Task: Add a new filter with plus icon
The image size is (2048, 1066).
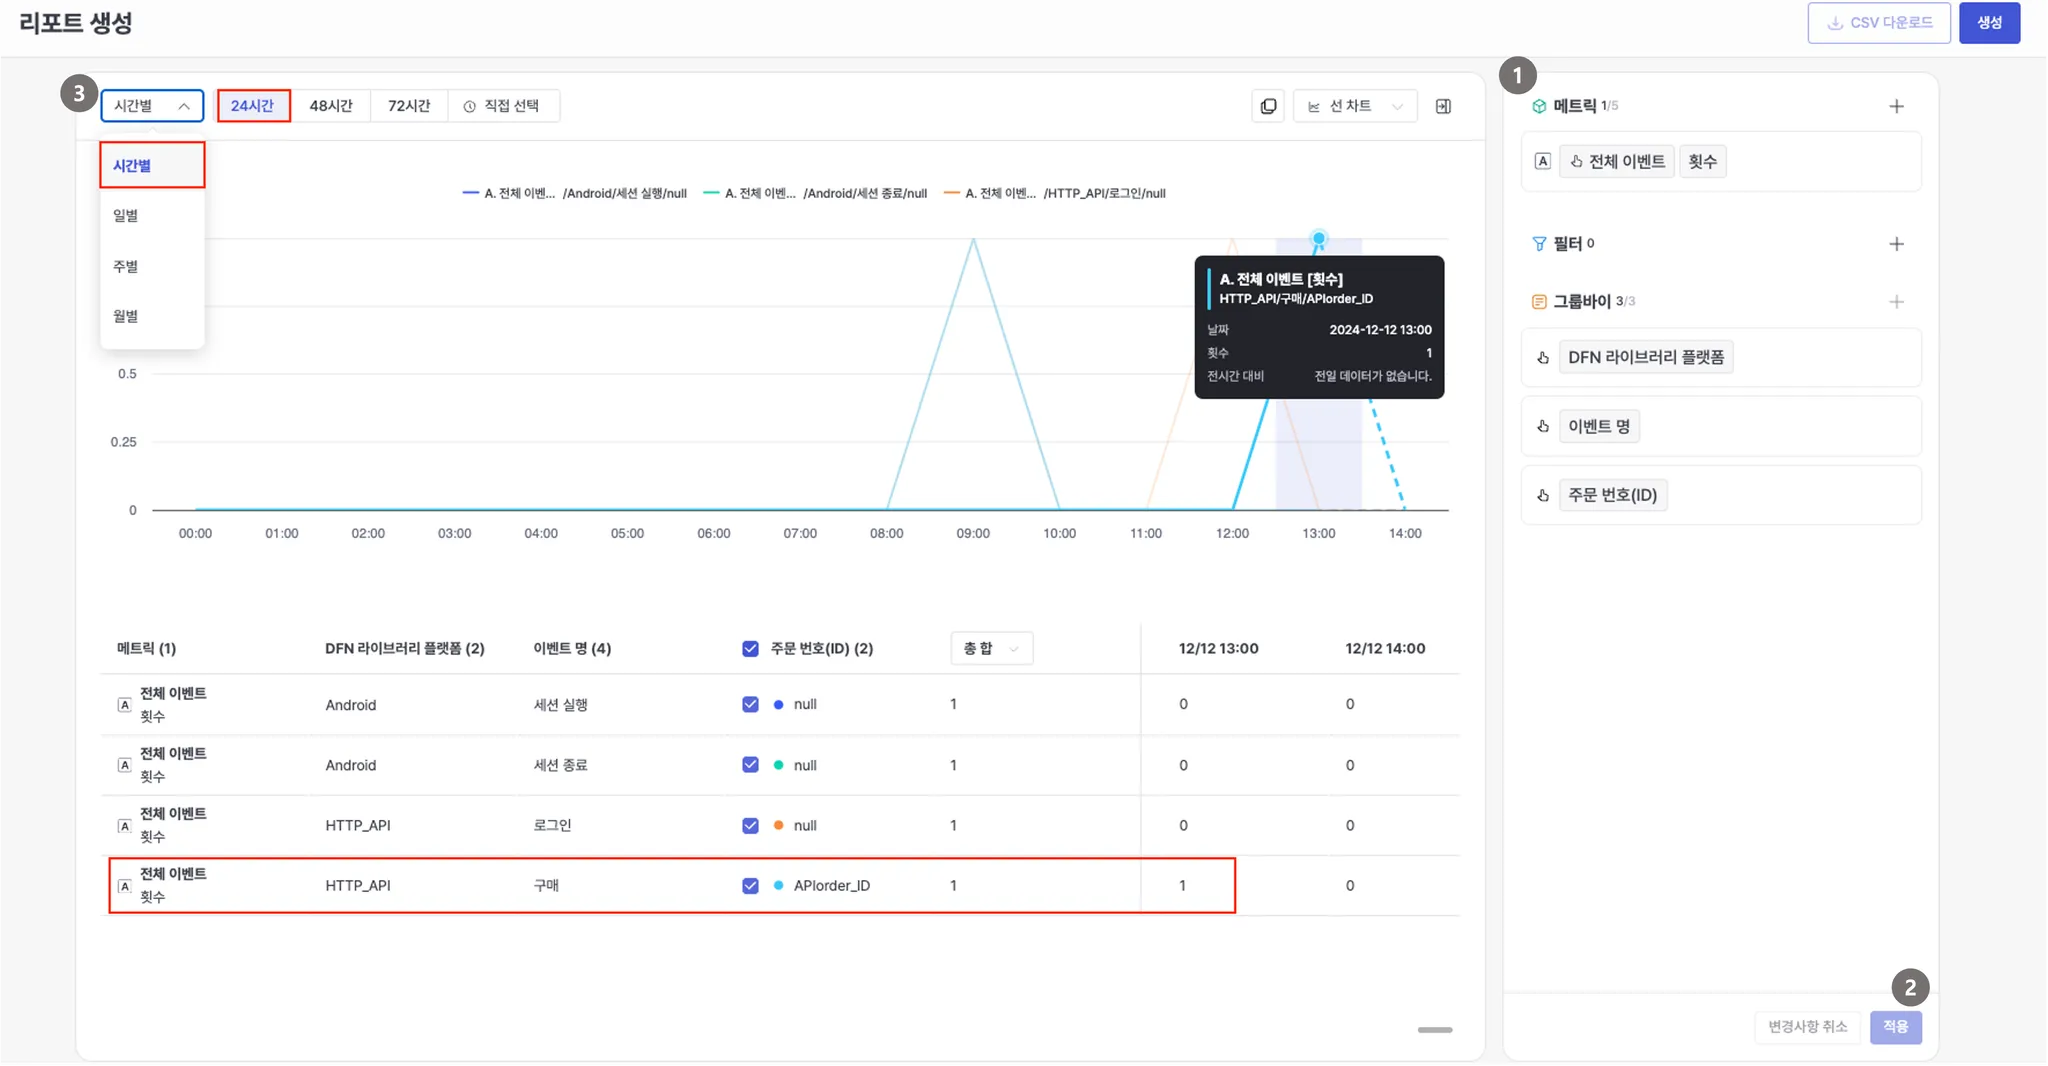Action: (1896, 244)
